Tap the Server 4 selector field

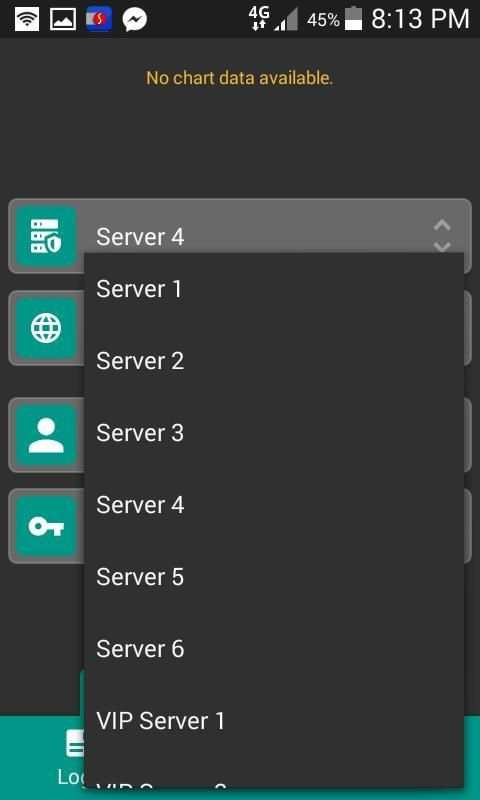(240, 236)
